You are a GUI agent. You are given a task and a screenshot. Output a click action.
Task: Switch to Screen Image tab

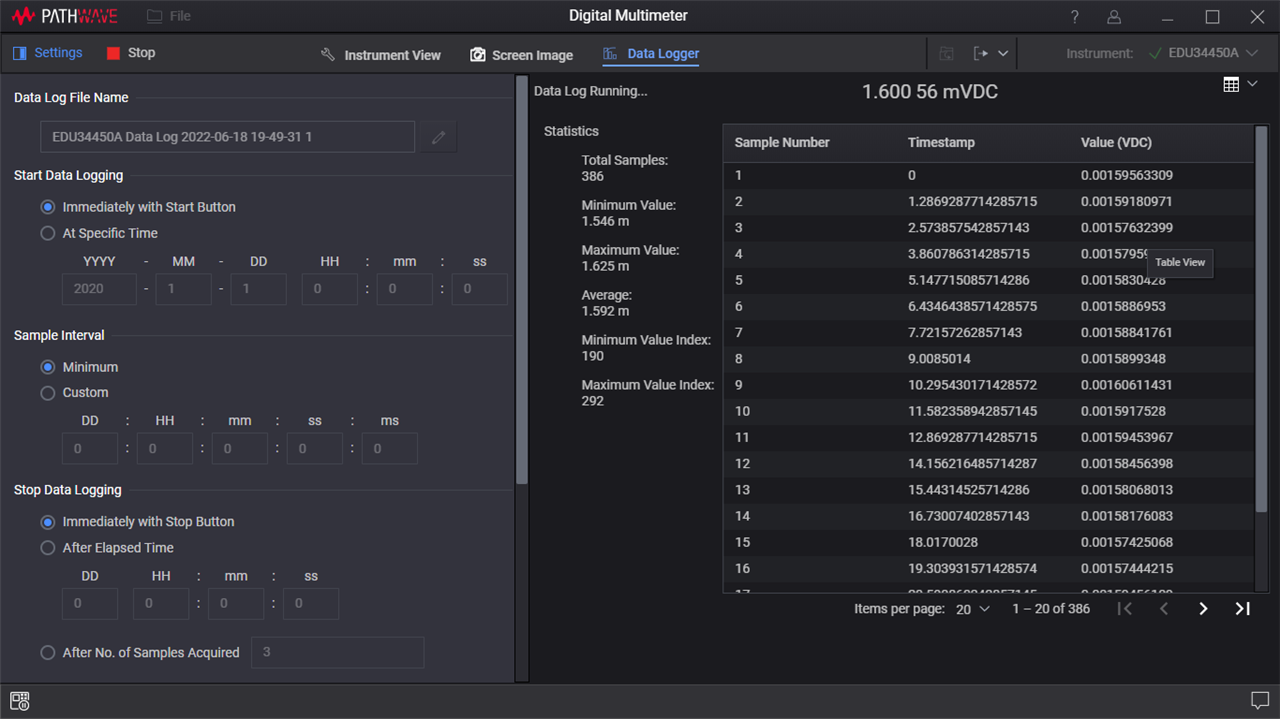(x=522, y=55)
